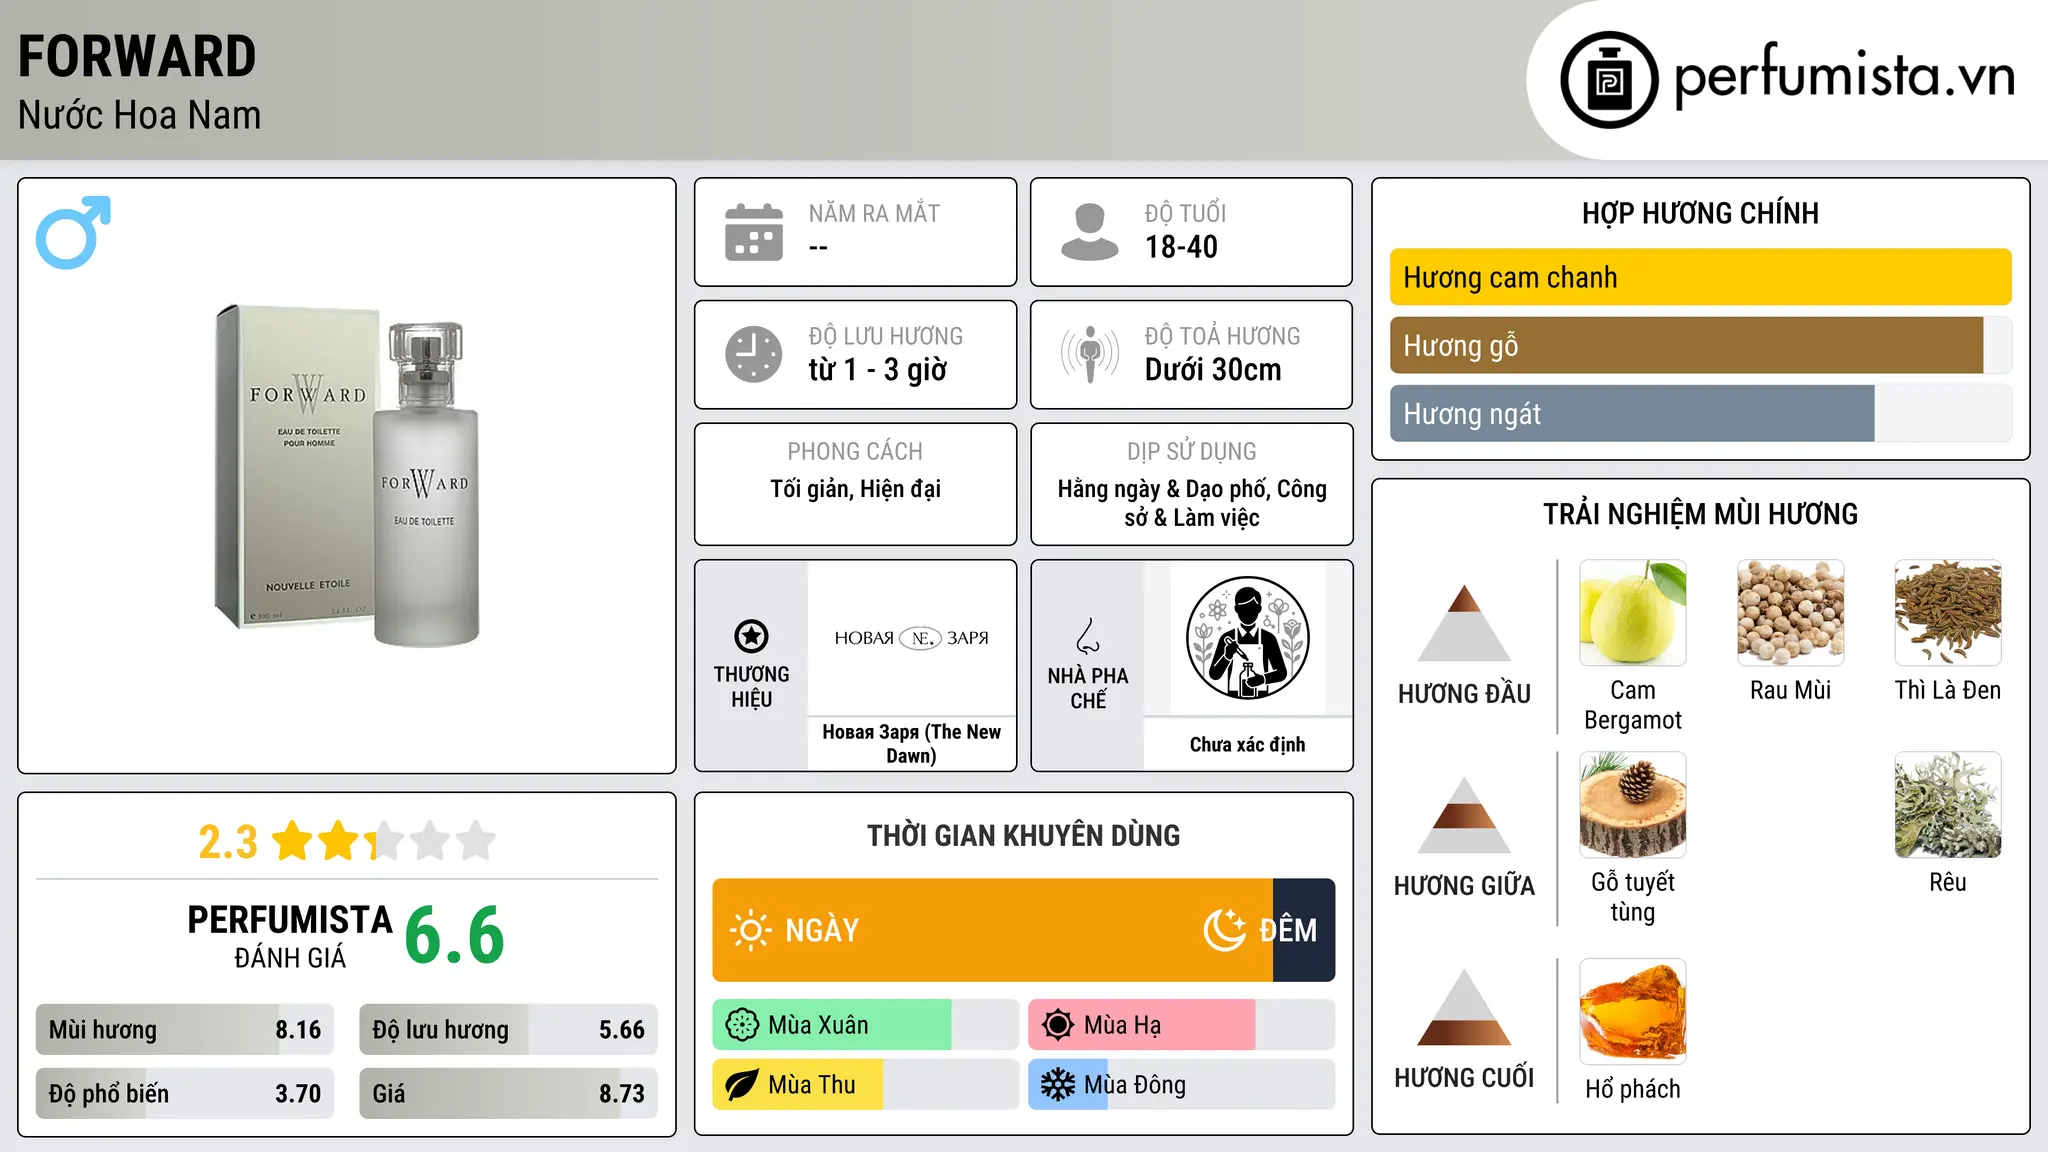Click the Dưới 30cm sillage value
Screen dimensions: 2048x1152
(x=1213, y=370)
